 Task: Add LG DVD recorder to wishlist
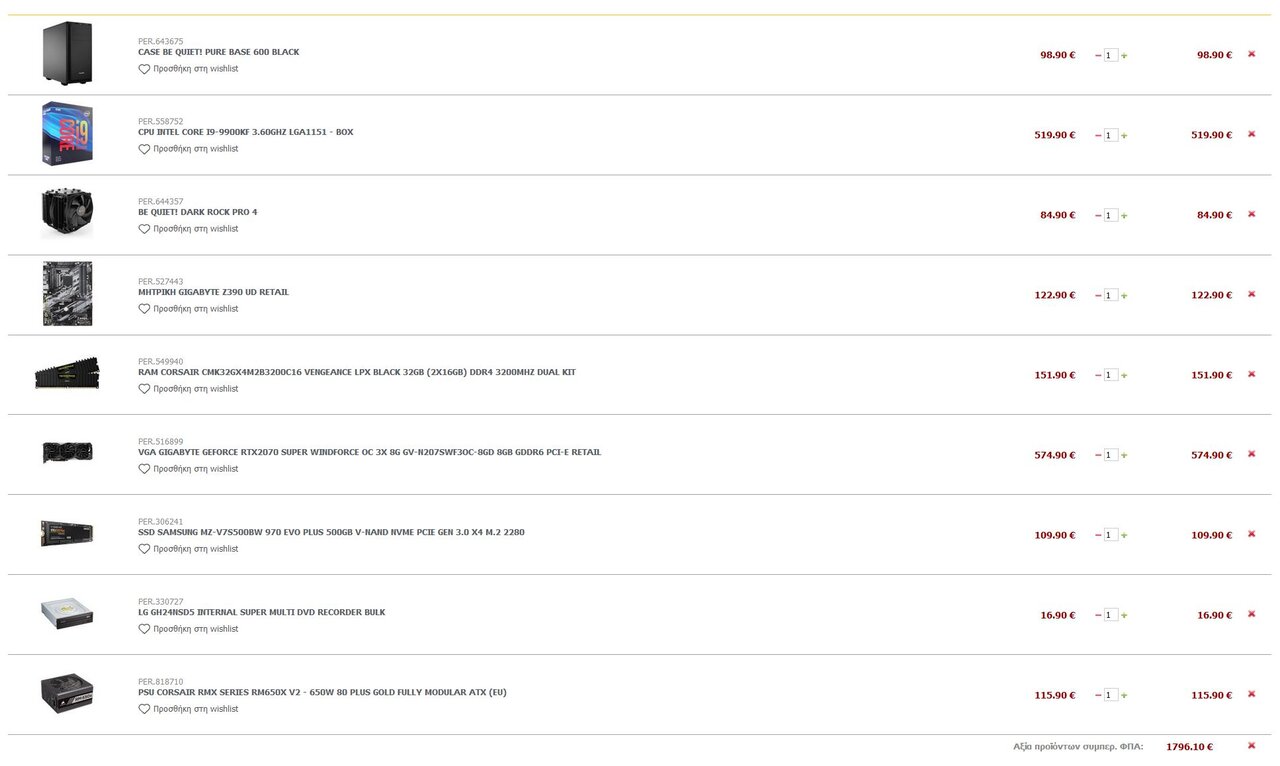coord(188,629)
